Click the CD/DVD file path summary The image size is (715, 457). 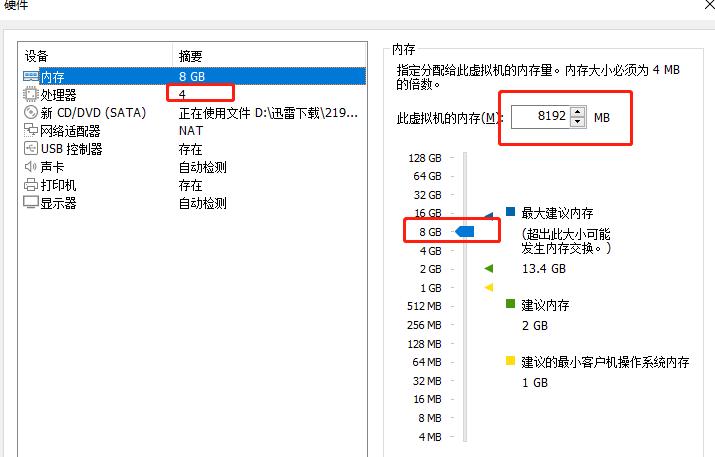(268, 113)
